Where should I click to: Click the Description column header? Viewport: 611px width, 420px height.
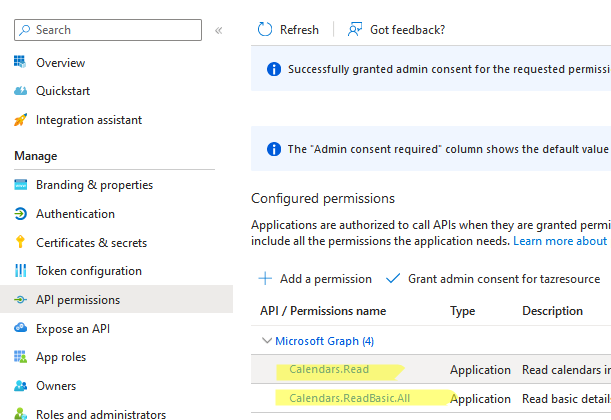553,311
